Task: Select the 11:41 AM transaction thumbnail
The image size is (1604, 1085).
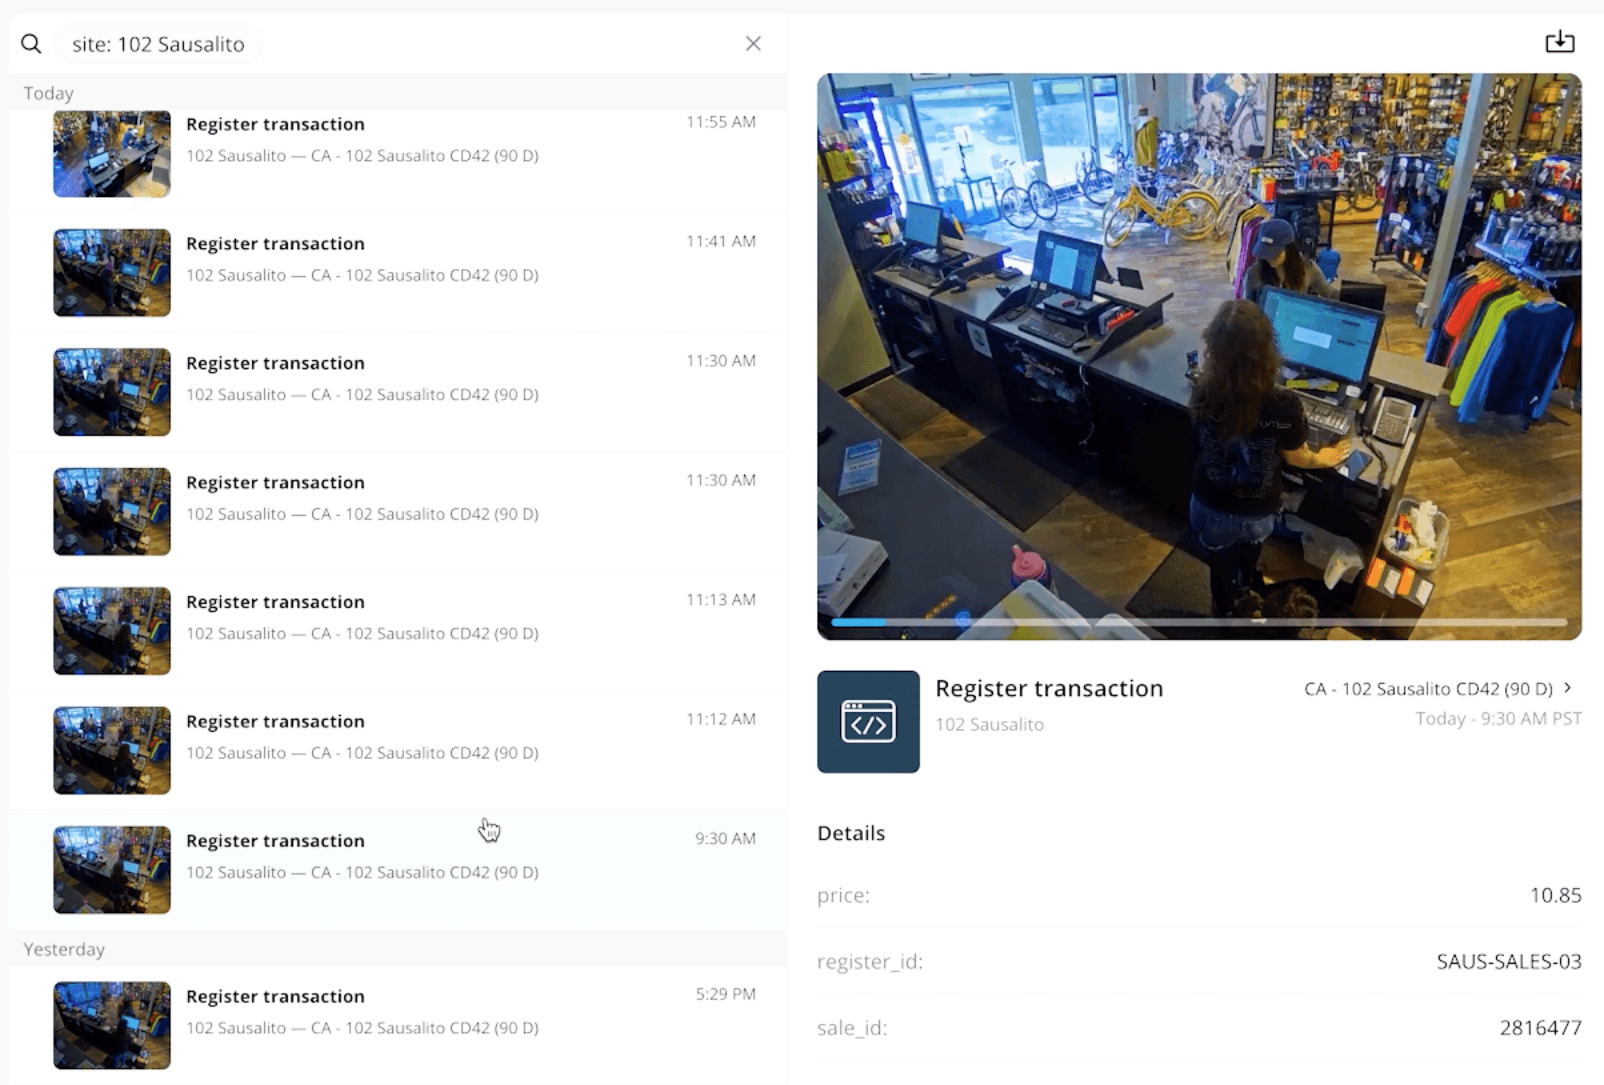Action: [112, 273]
